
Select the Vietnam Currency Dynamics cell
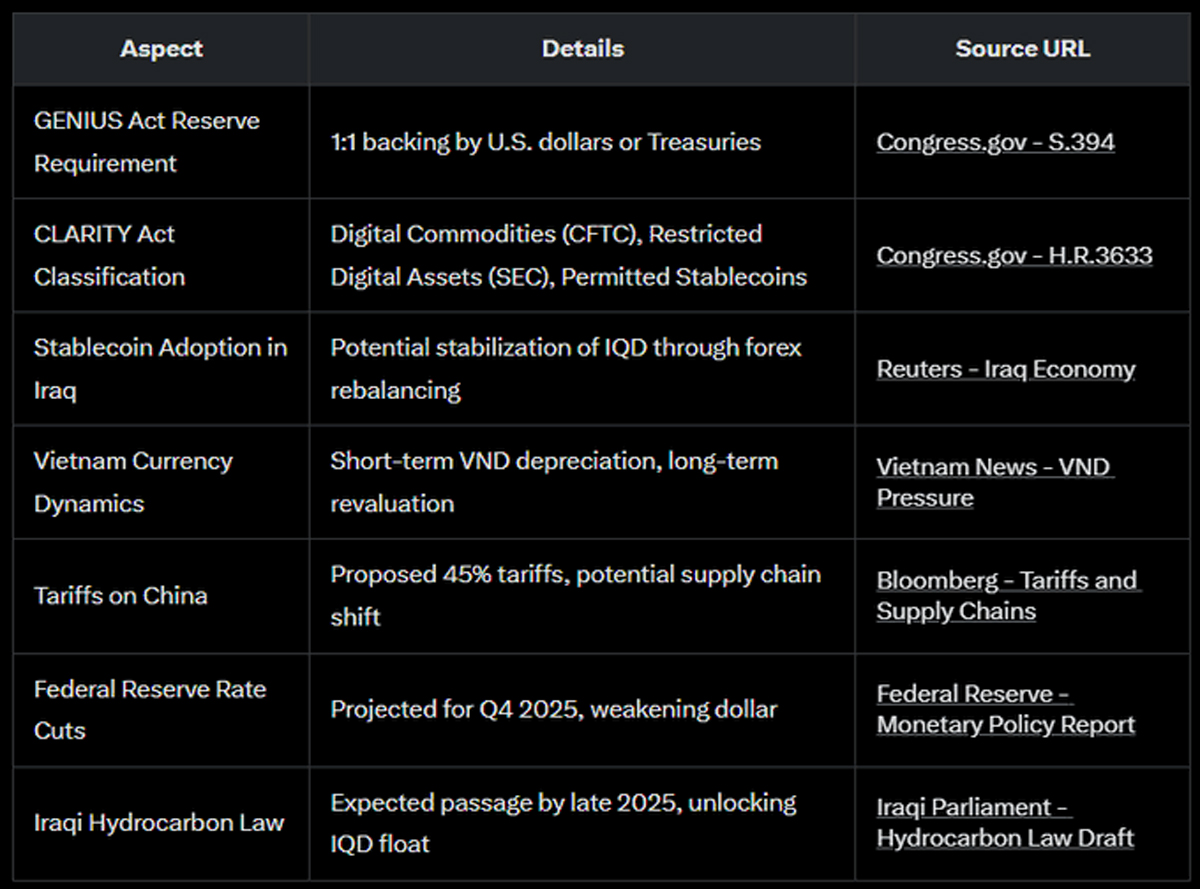pos(133,482)
